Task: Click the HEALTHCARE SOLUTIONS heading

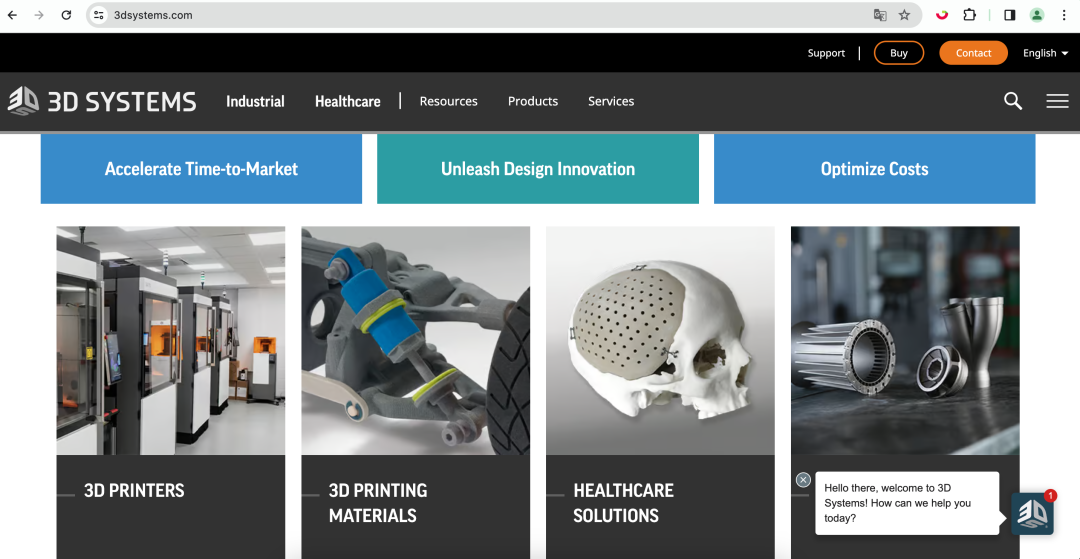Action: (623, 503)
